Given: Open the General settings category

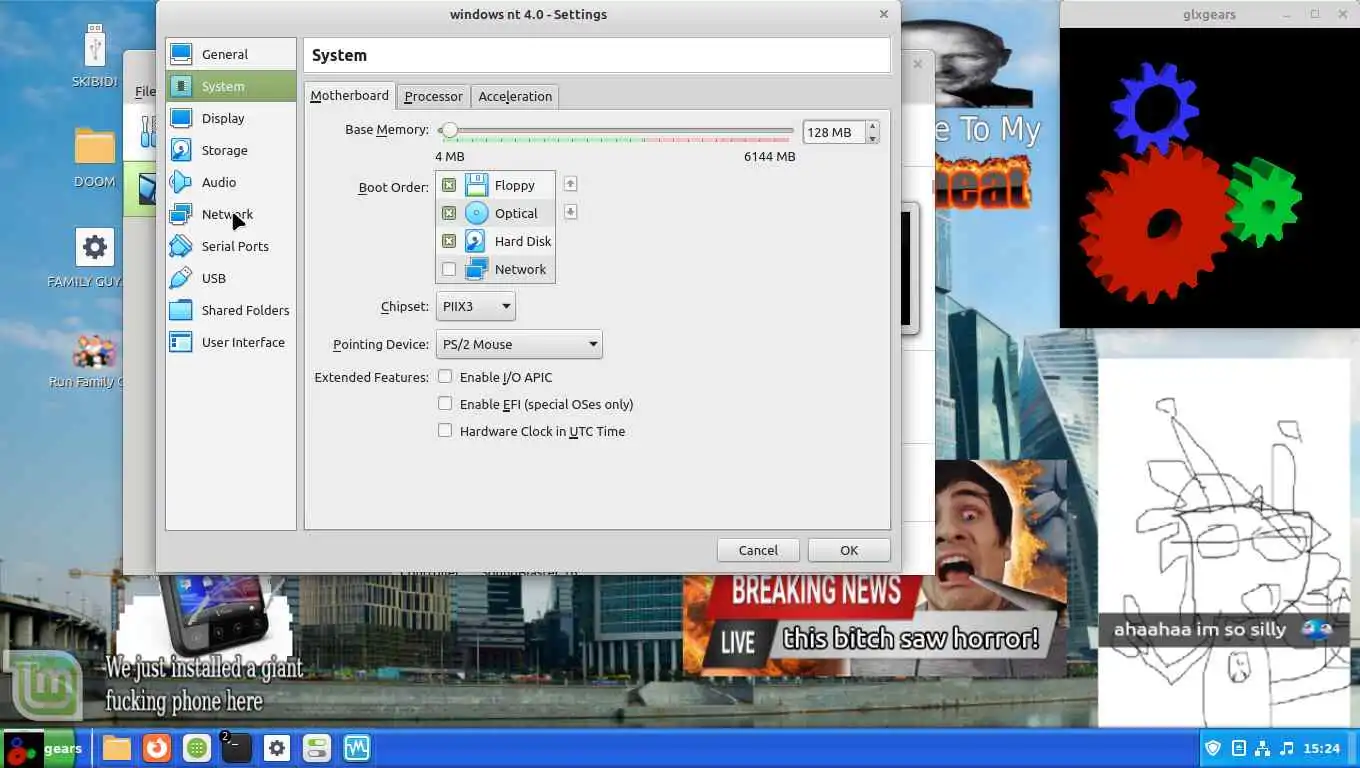Looking at the screenshot, I should point(231,54).
